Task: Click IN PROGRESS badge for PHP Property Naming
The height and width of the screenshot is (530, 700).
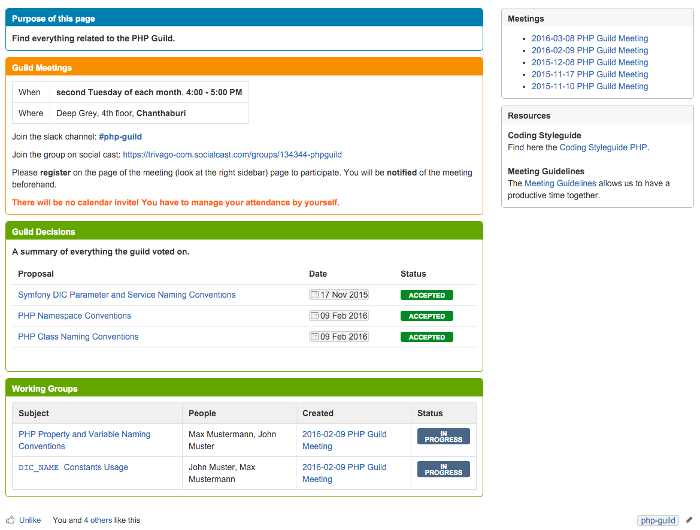Action: coord(443,436)
